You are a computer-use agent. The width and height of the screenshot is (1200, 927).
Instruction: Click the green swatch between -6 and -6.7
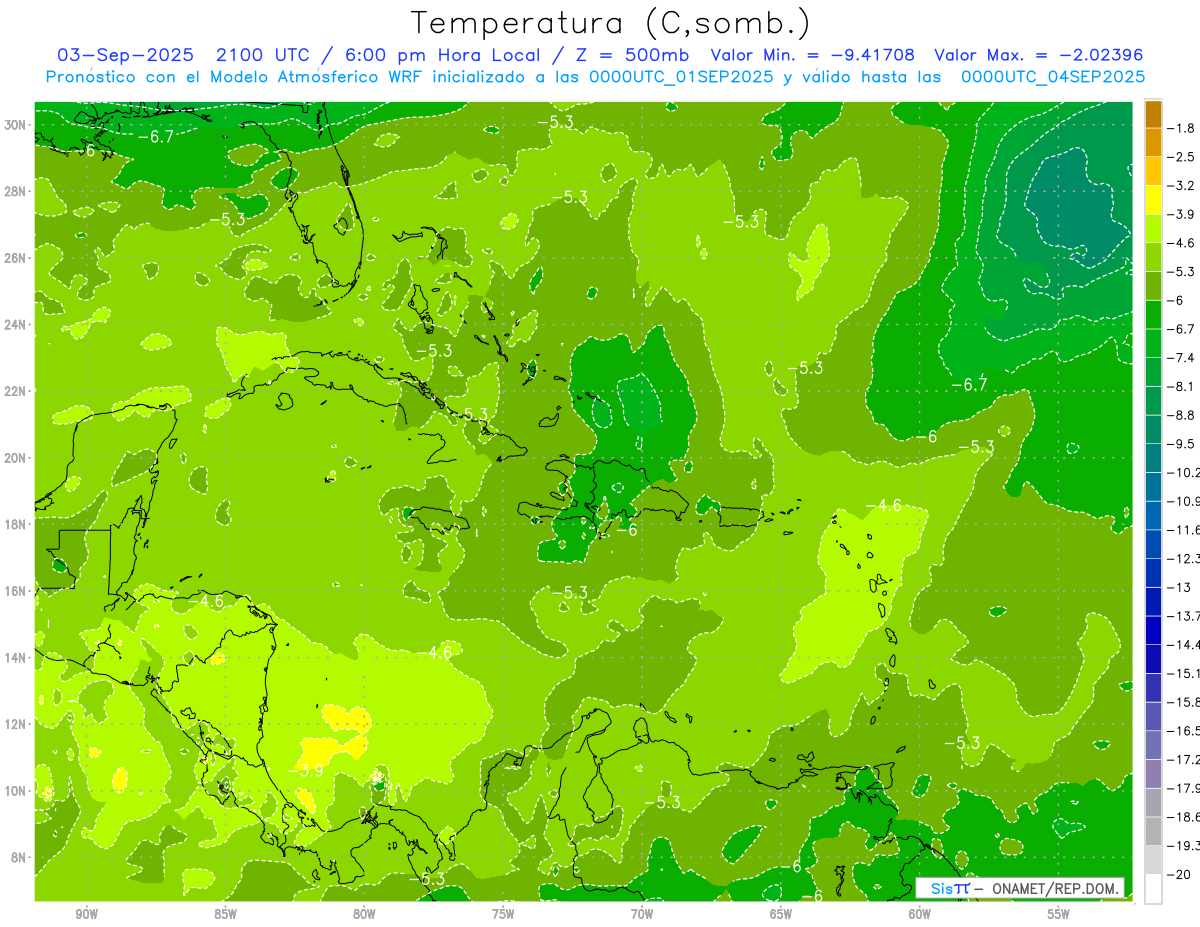pos(1153,315)
